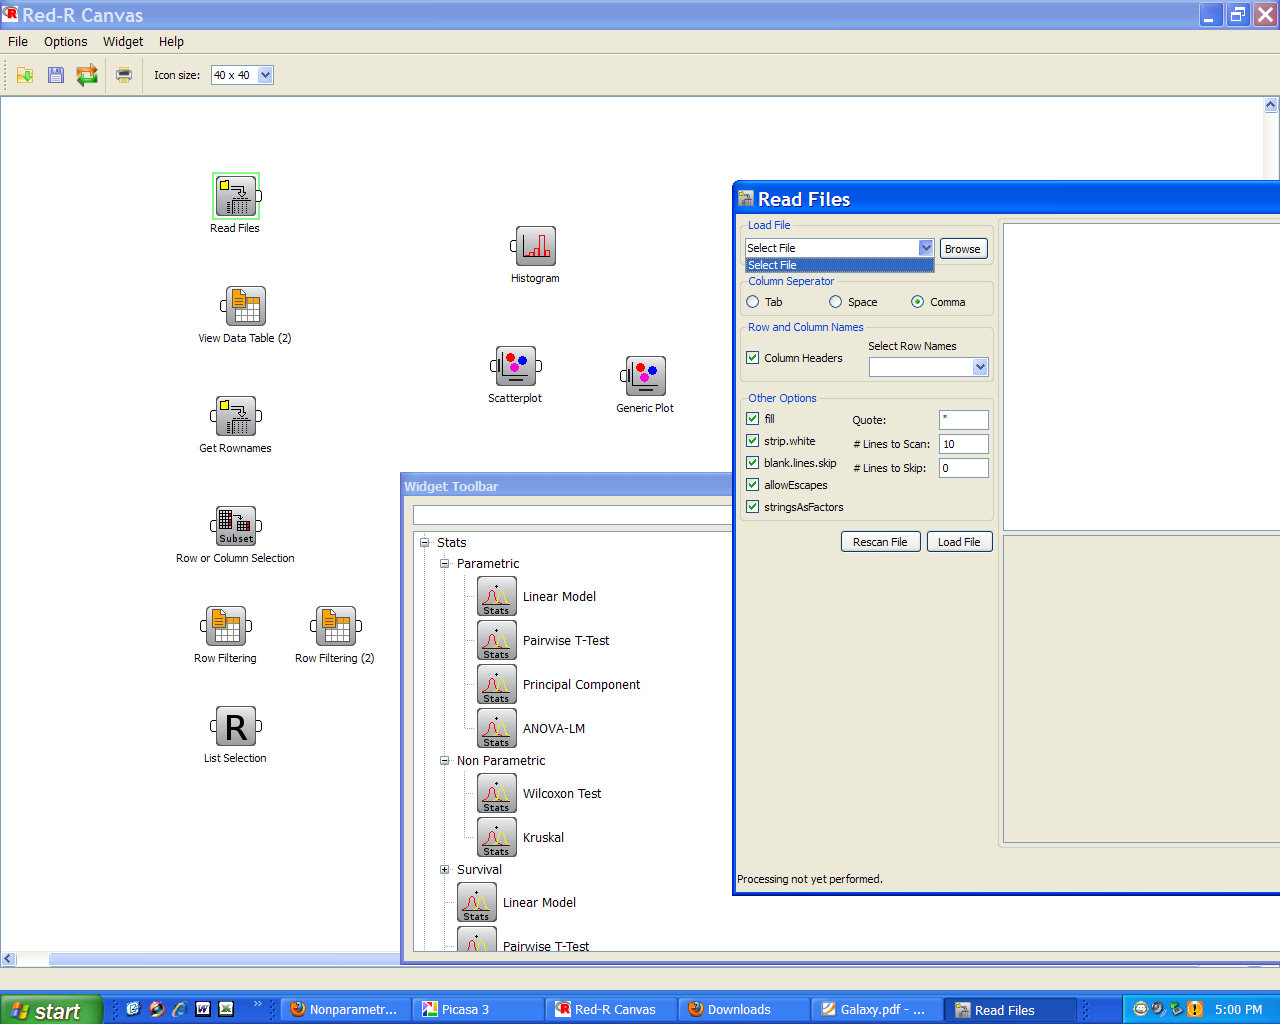Select the Tab column separator option

(753, 302)
